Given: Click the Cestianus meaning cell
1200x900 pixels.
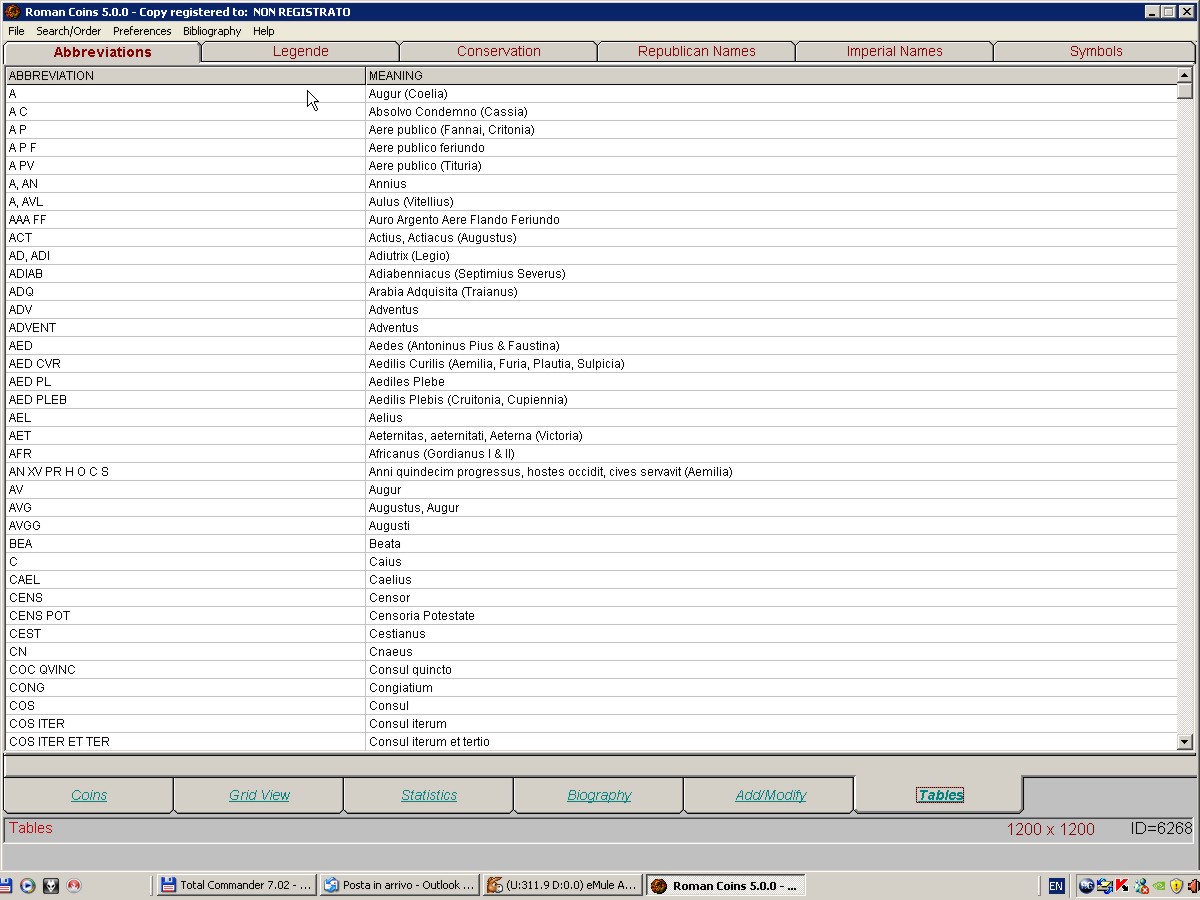Looking at the screenshot, I should coord(771,634).
